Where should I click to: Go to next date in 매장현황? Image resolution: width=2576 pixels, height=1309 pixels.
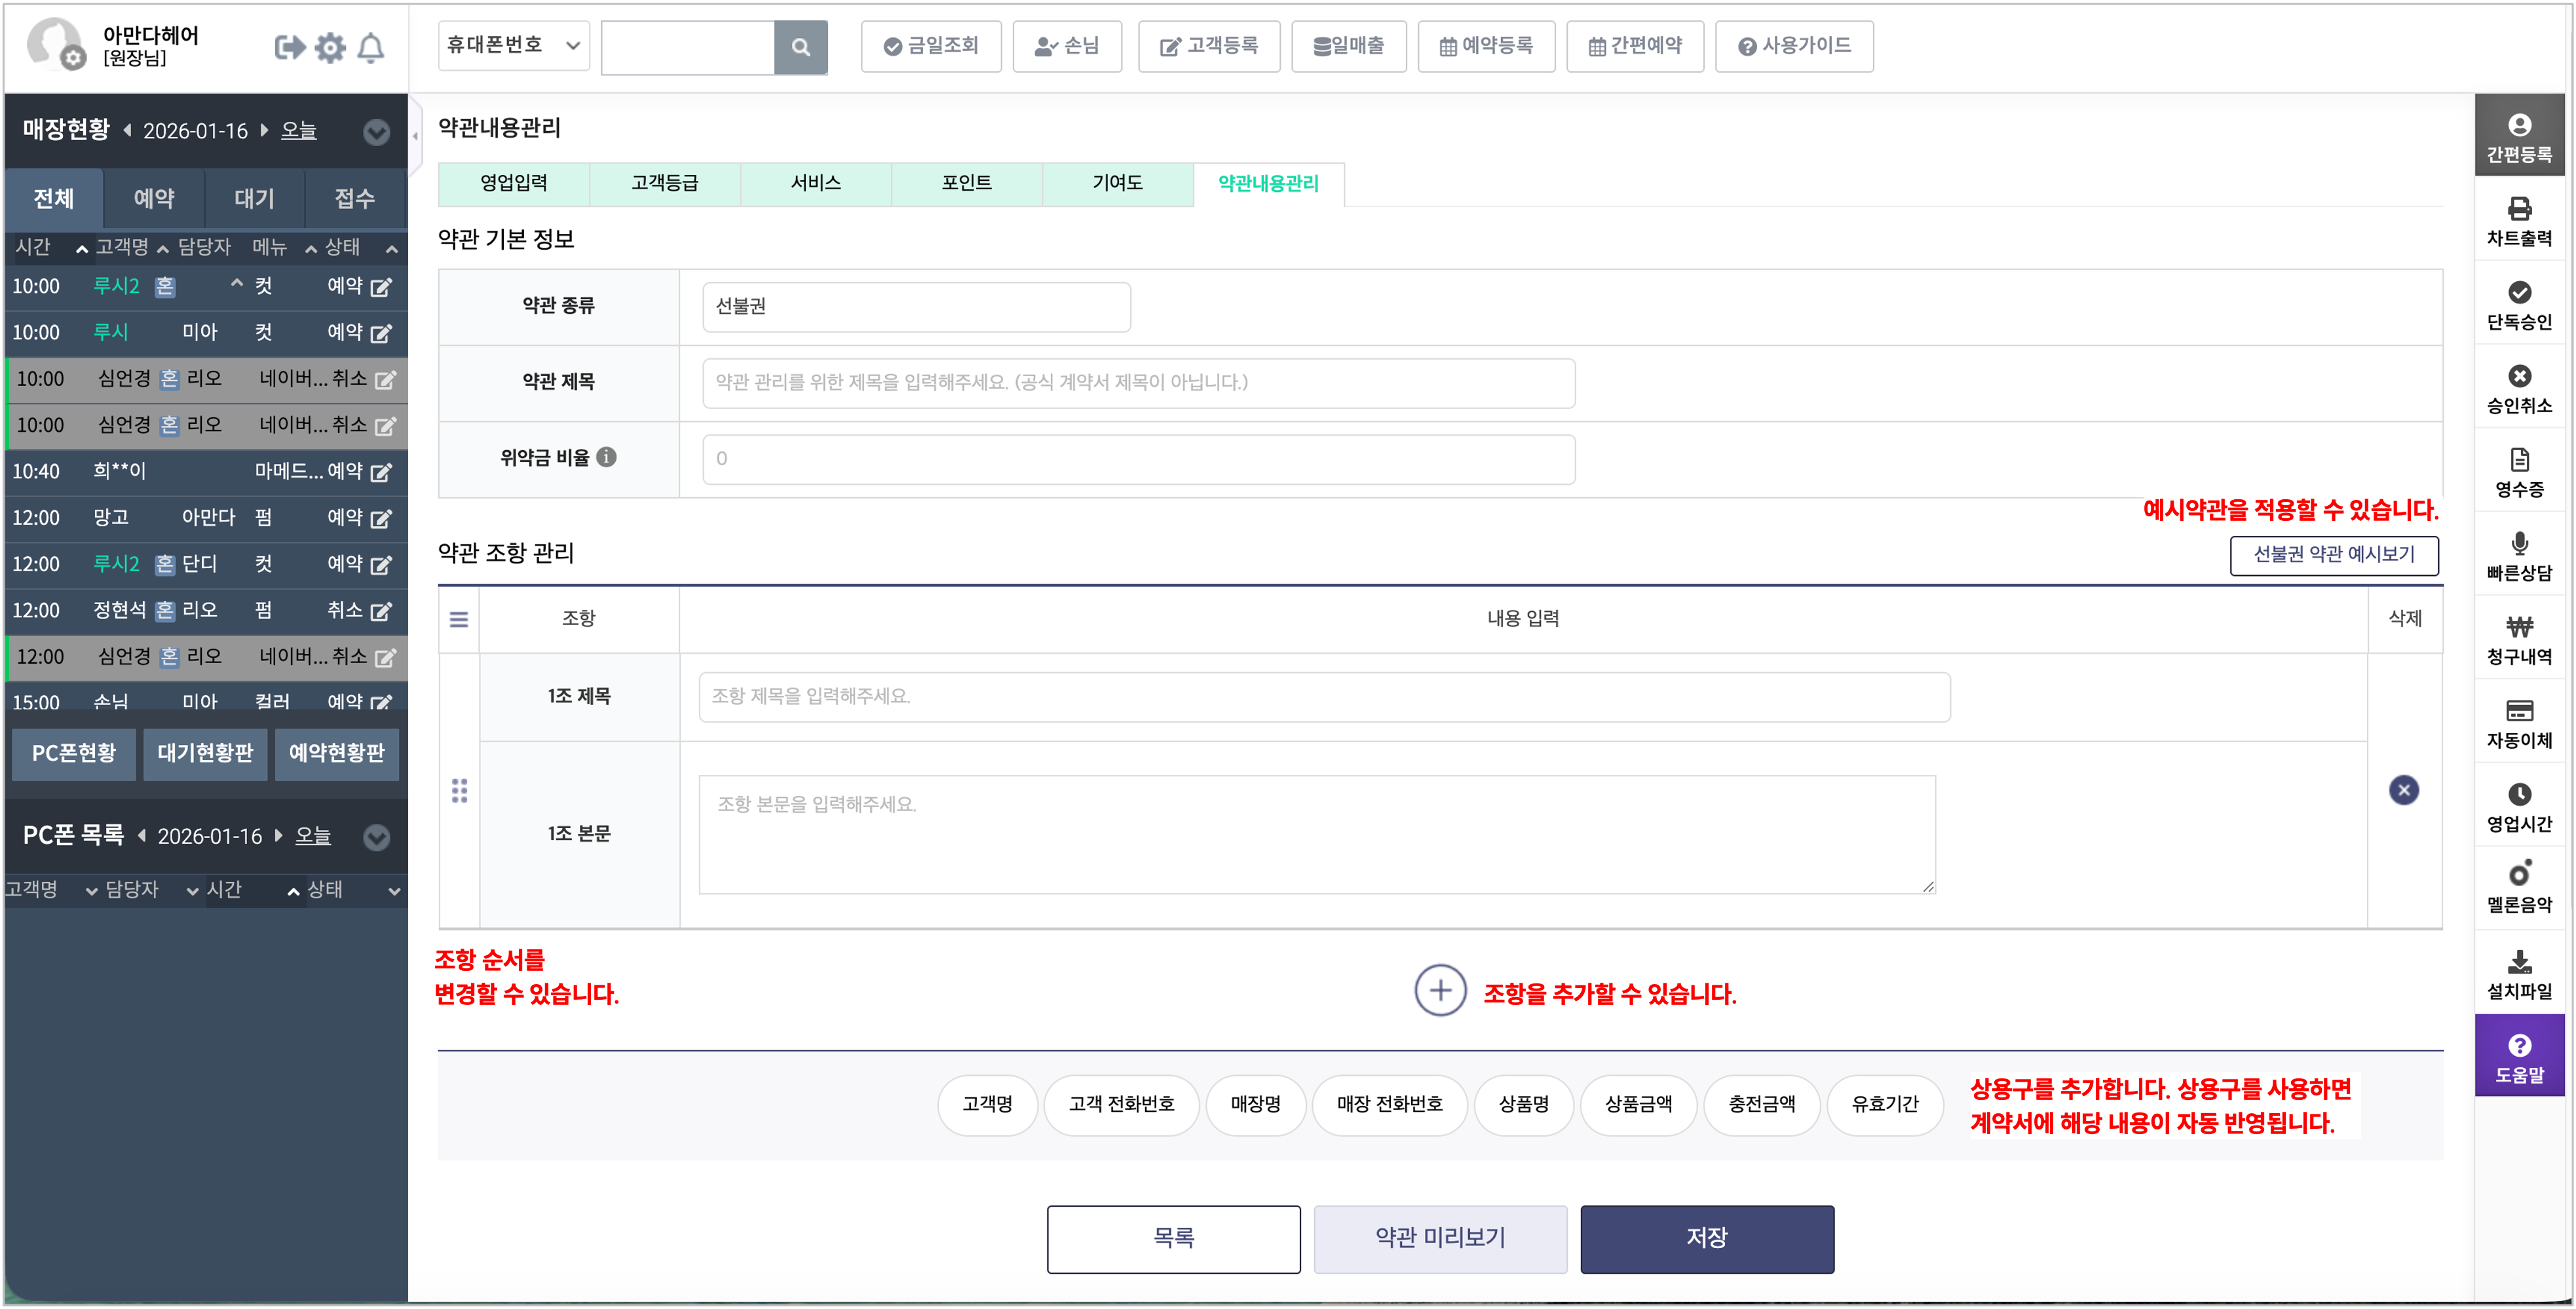click(264, 131)
